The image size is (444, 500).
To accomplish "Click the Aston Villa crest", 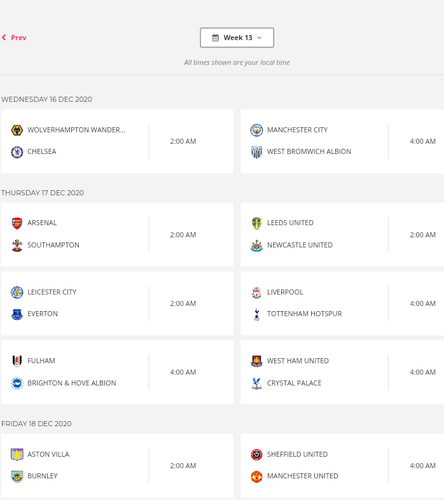I will [17, 454].
